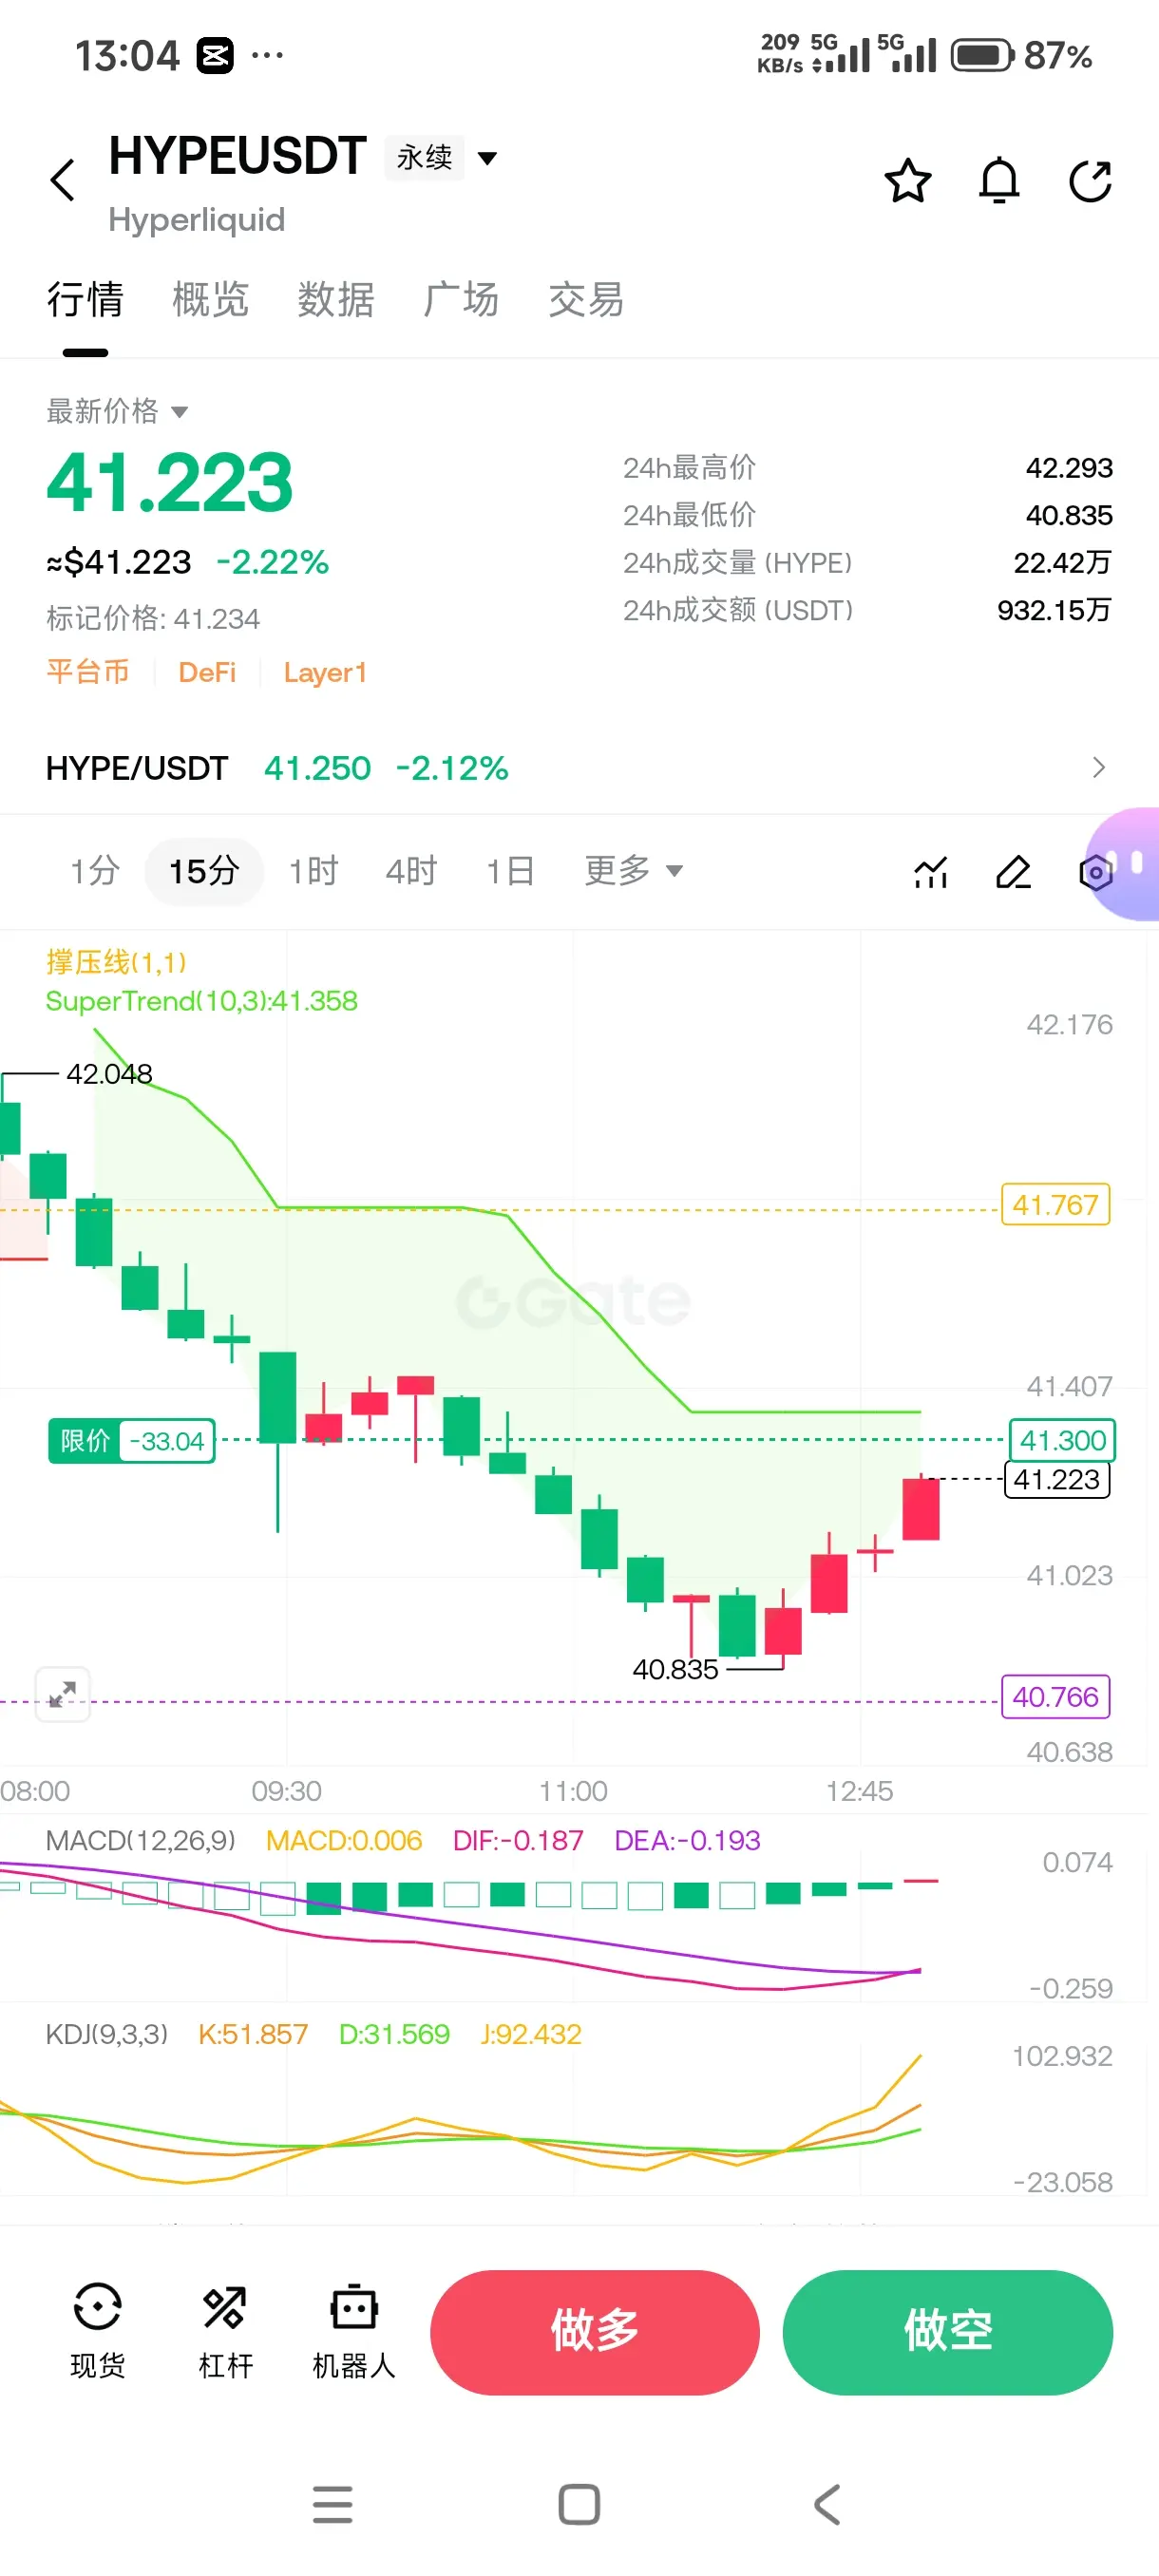Select 4时 timeframe
This screenshot has width=1159, height=2576.
click(412, 871)
